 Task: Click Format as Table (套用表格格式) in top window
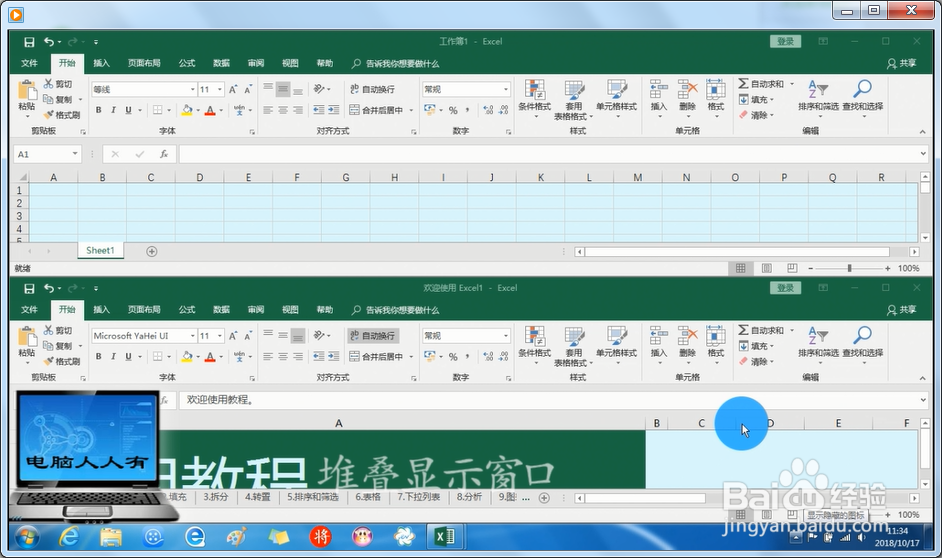tap(573, 100)
